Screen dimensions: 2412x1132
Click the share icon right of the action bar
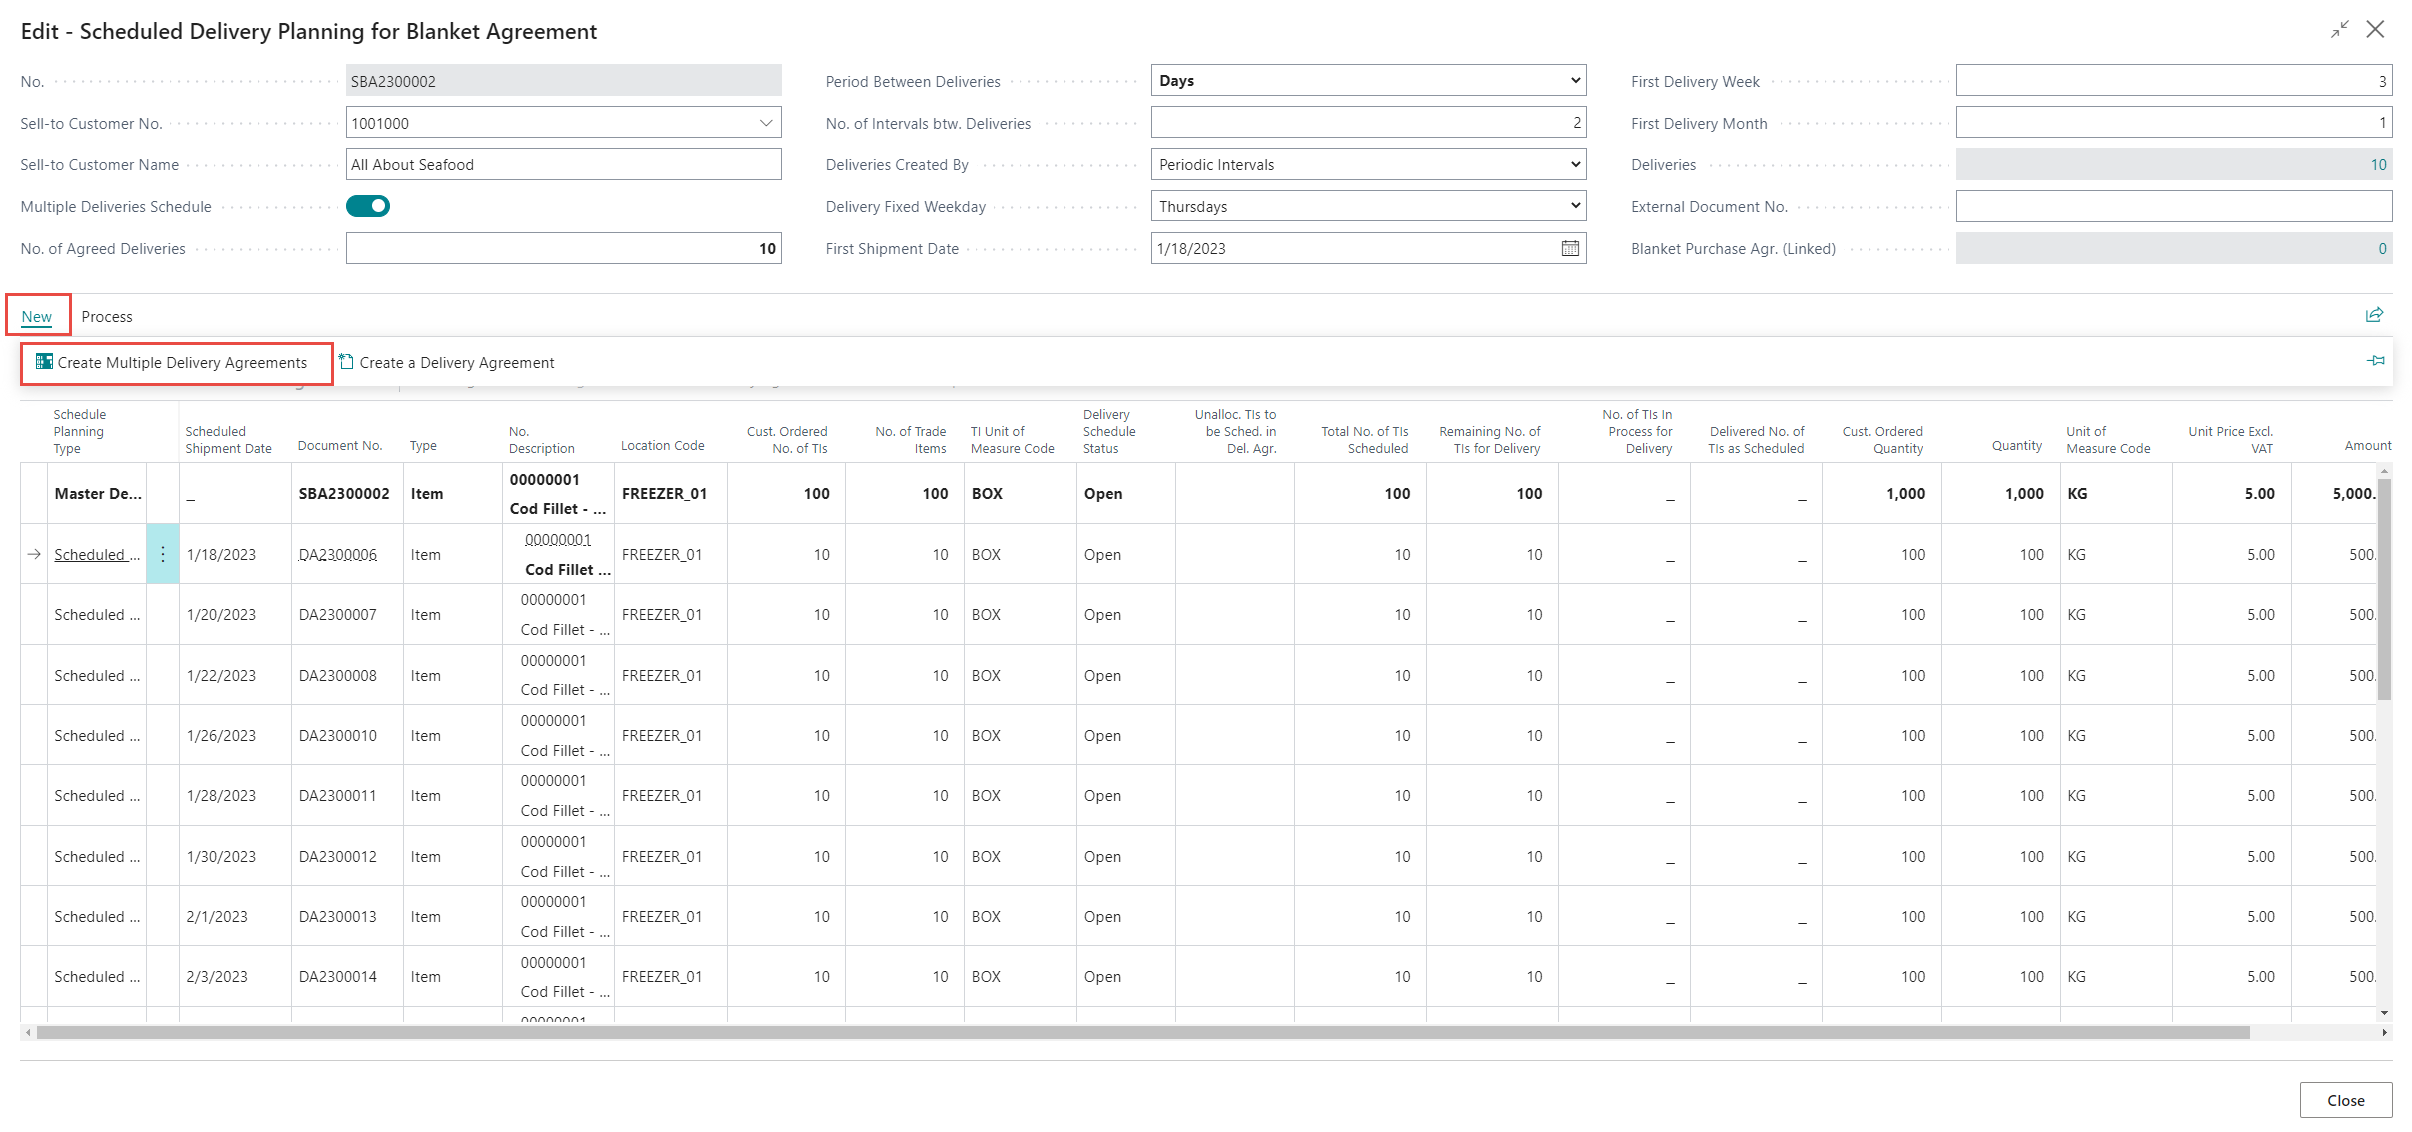tap(2374, 315)
